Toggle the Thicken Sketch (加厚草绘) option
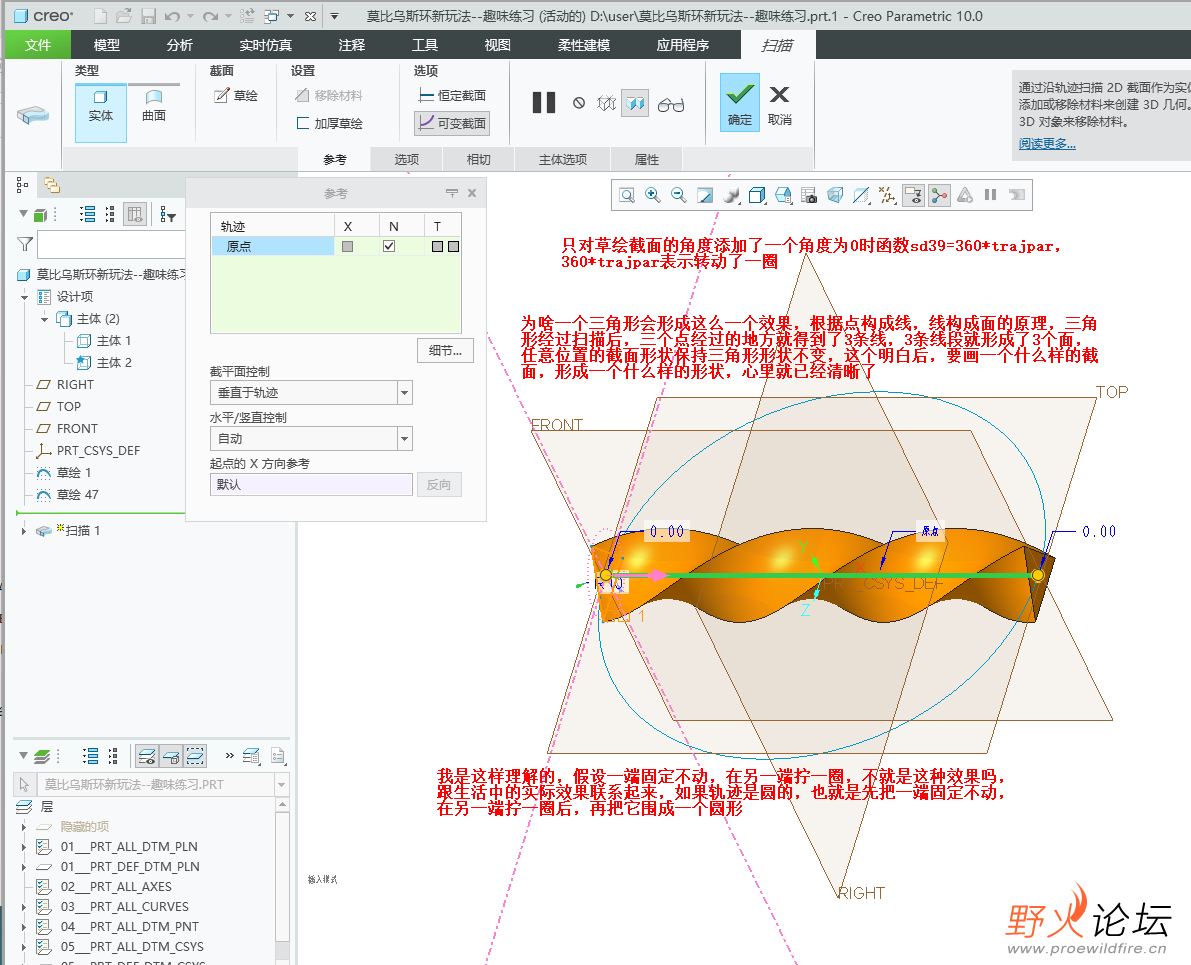The height and width of the screenshot is (965, 1191). pyautogui.click(x=330, y=123)
